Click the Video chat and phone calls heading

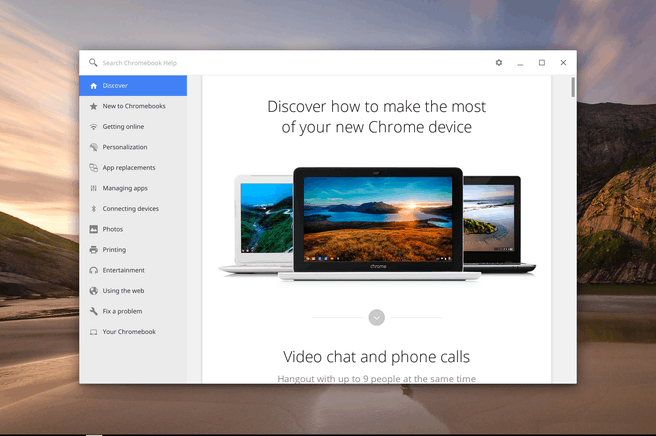[377, 357]
